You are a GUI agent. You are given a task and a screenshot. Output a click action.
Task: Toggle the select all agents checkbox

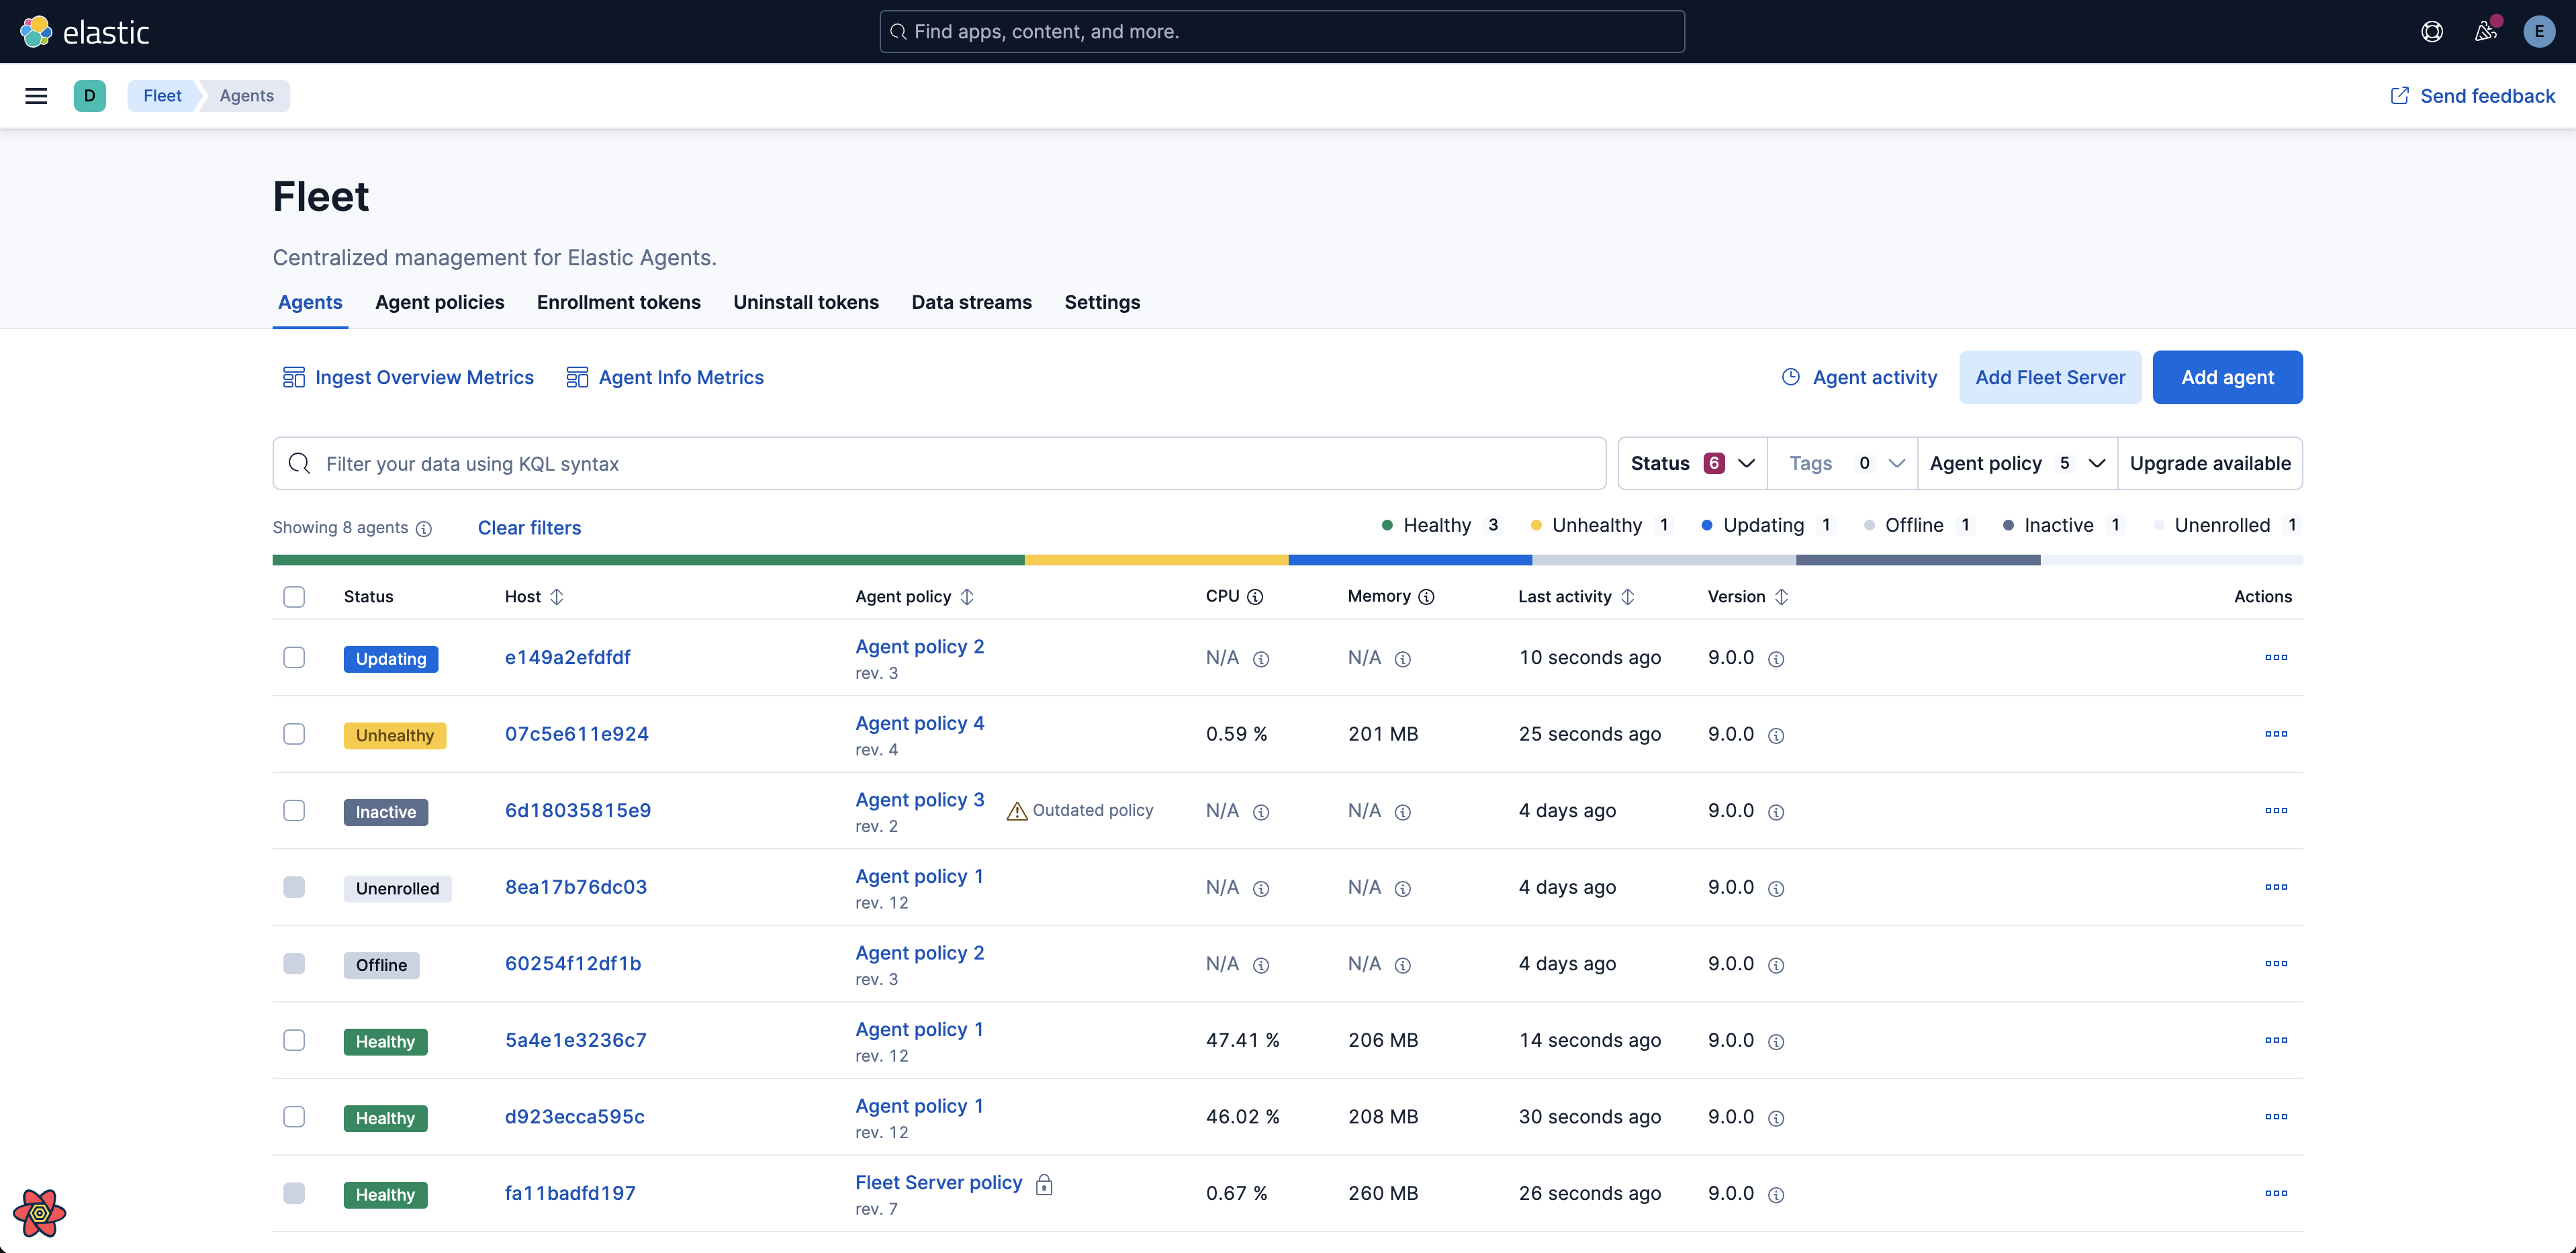tap(294, 596)
